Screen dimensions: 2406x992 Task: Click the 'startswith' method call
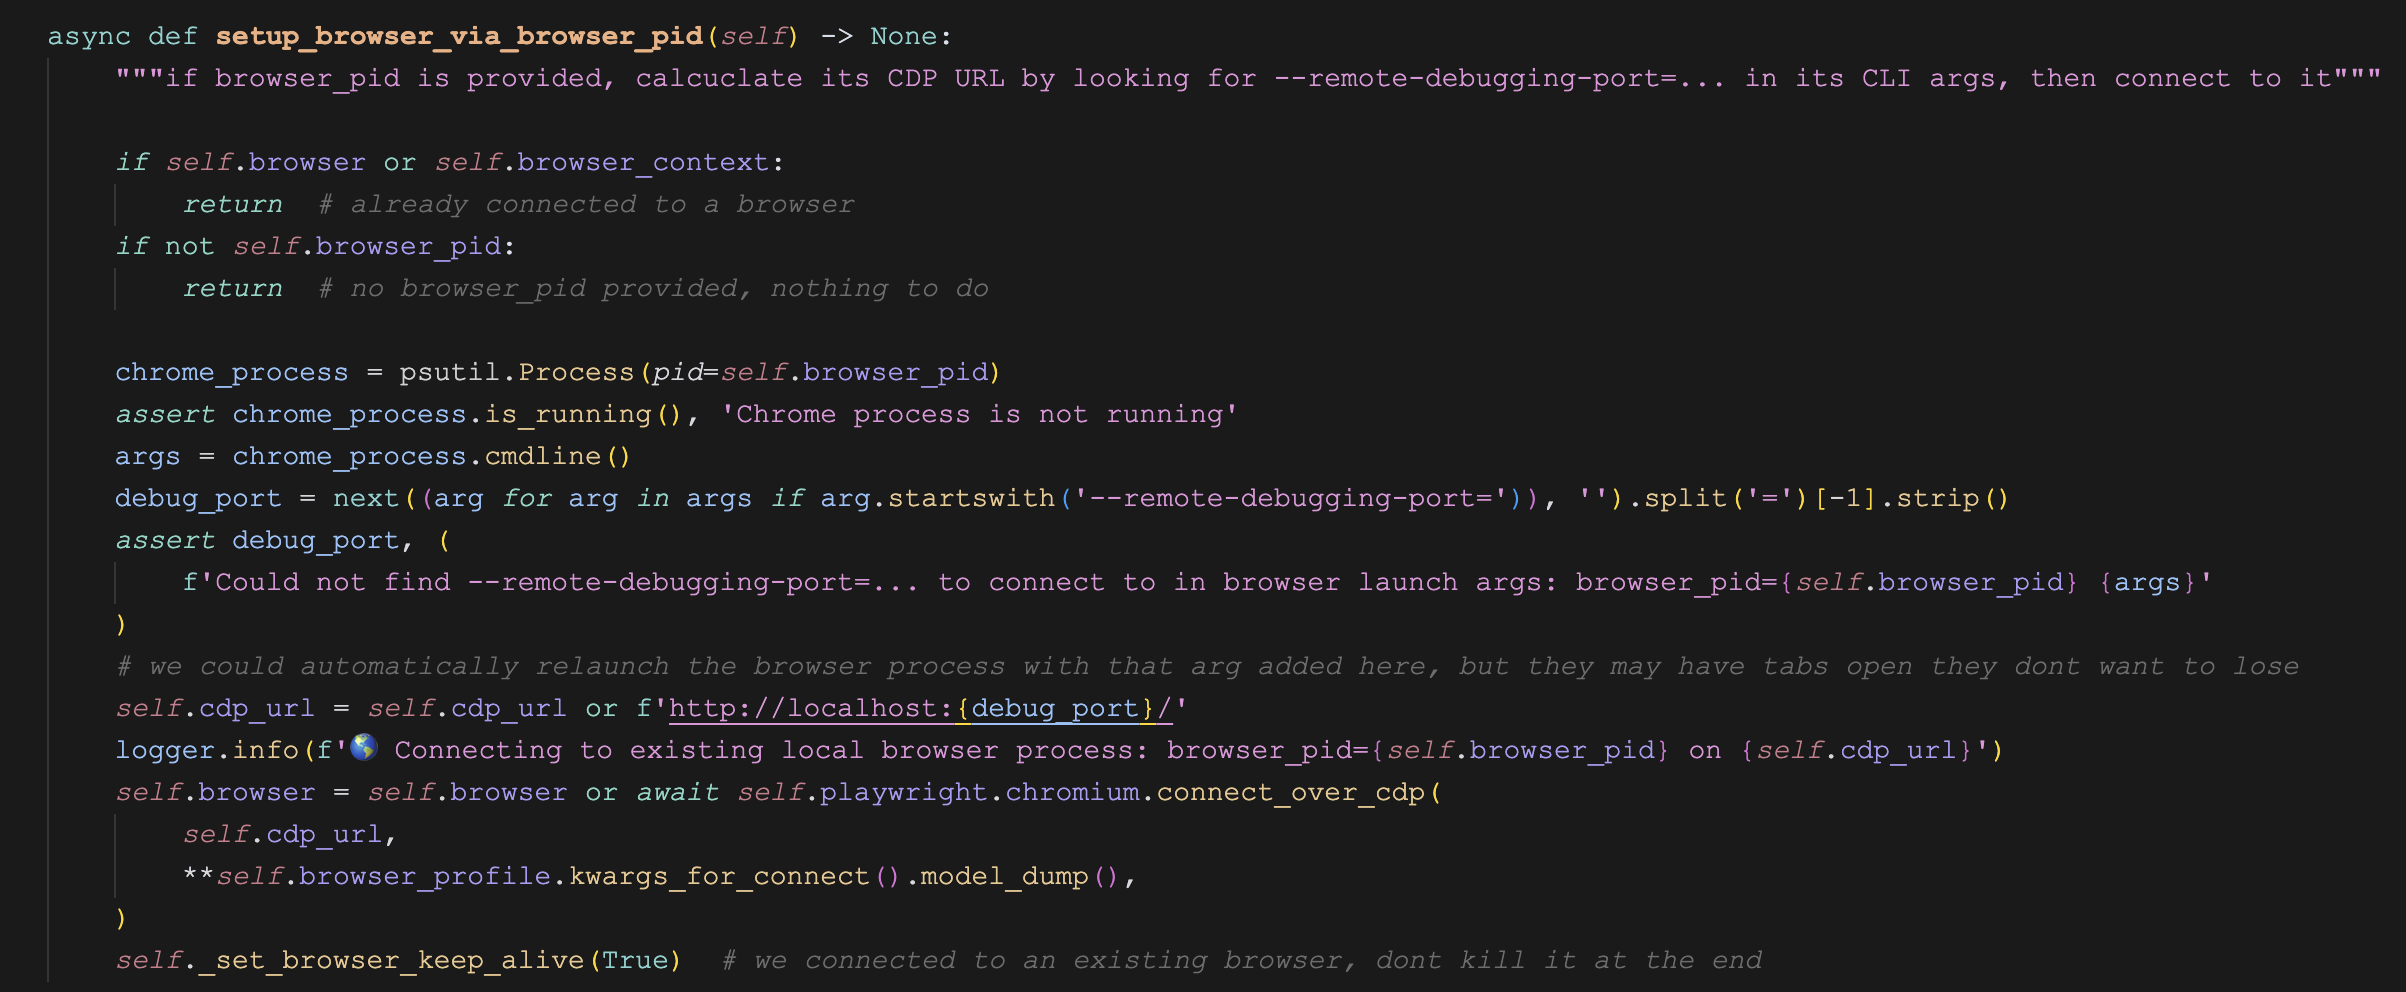[x=971, y=498]
